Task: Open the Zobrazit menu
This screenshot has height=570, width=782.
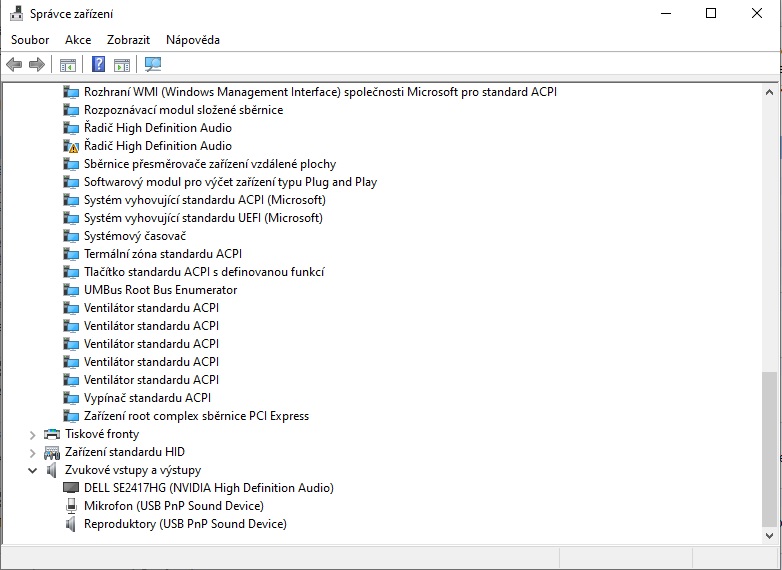Action: tap(128, 40)
